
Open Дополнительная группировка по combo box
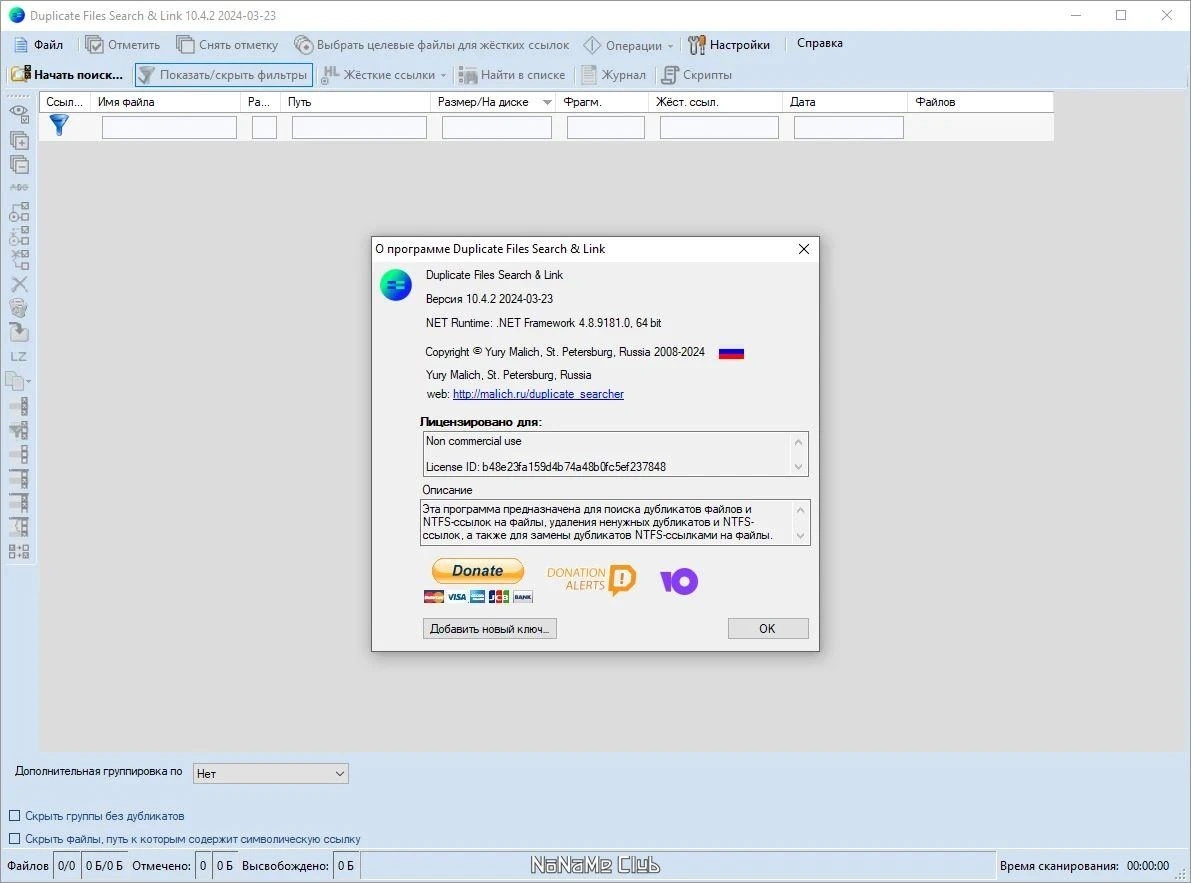[270, 774]
